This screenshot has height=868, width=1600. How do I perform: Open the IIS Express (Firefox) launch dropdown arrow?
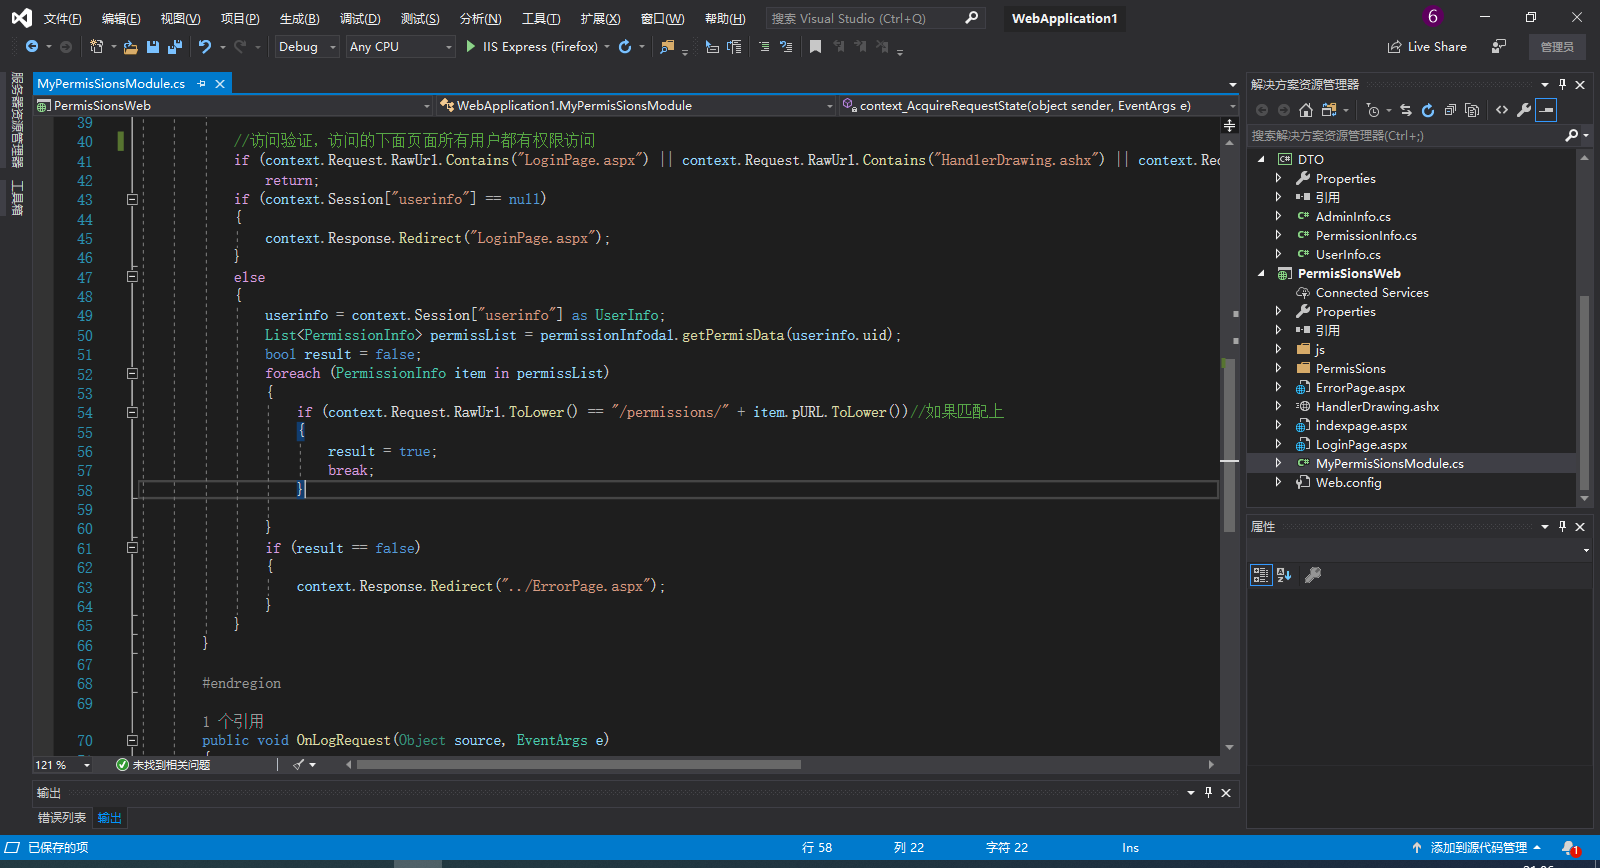(x=607, y=47)
